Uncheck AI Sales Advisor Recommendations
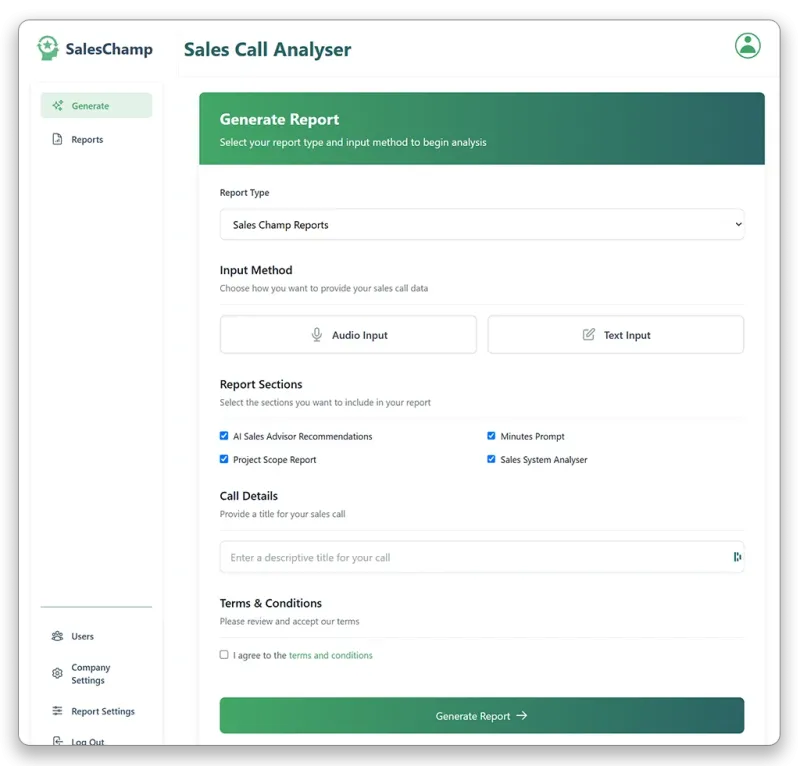This screenshot has width=800, height=766. tap(224, 436)
